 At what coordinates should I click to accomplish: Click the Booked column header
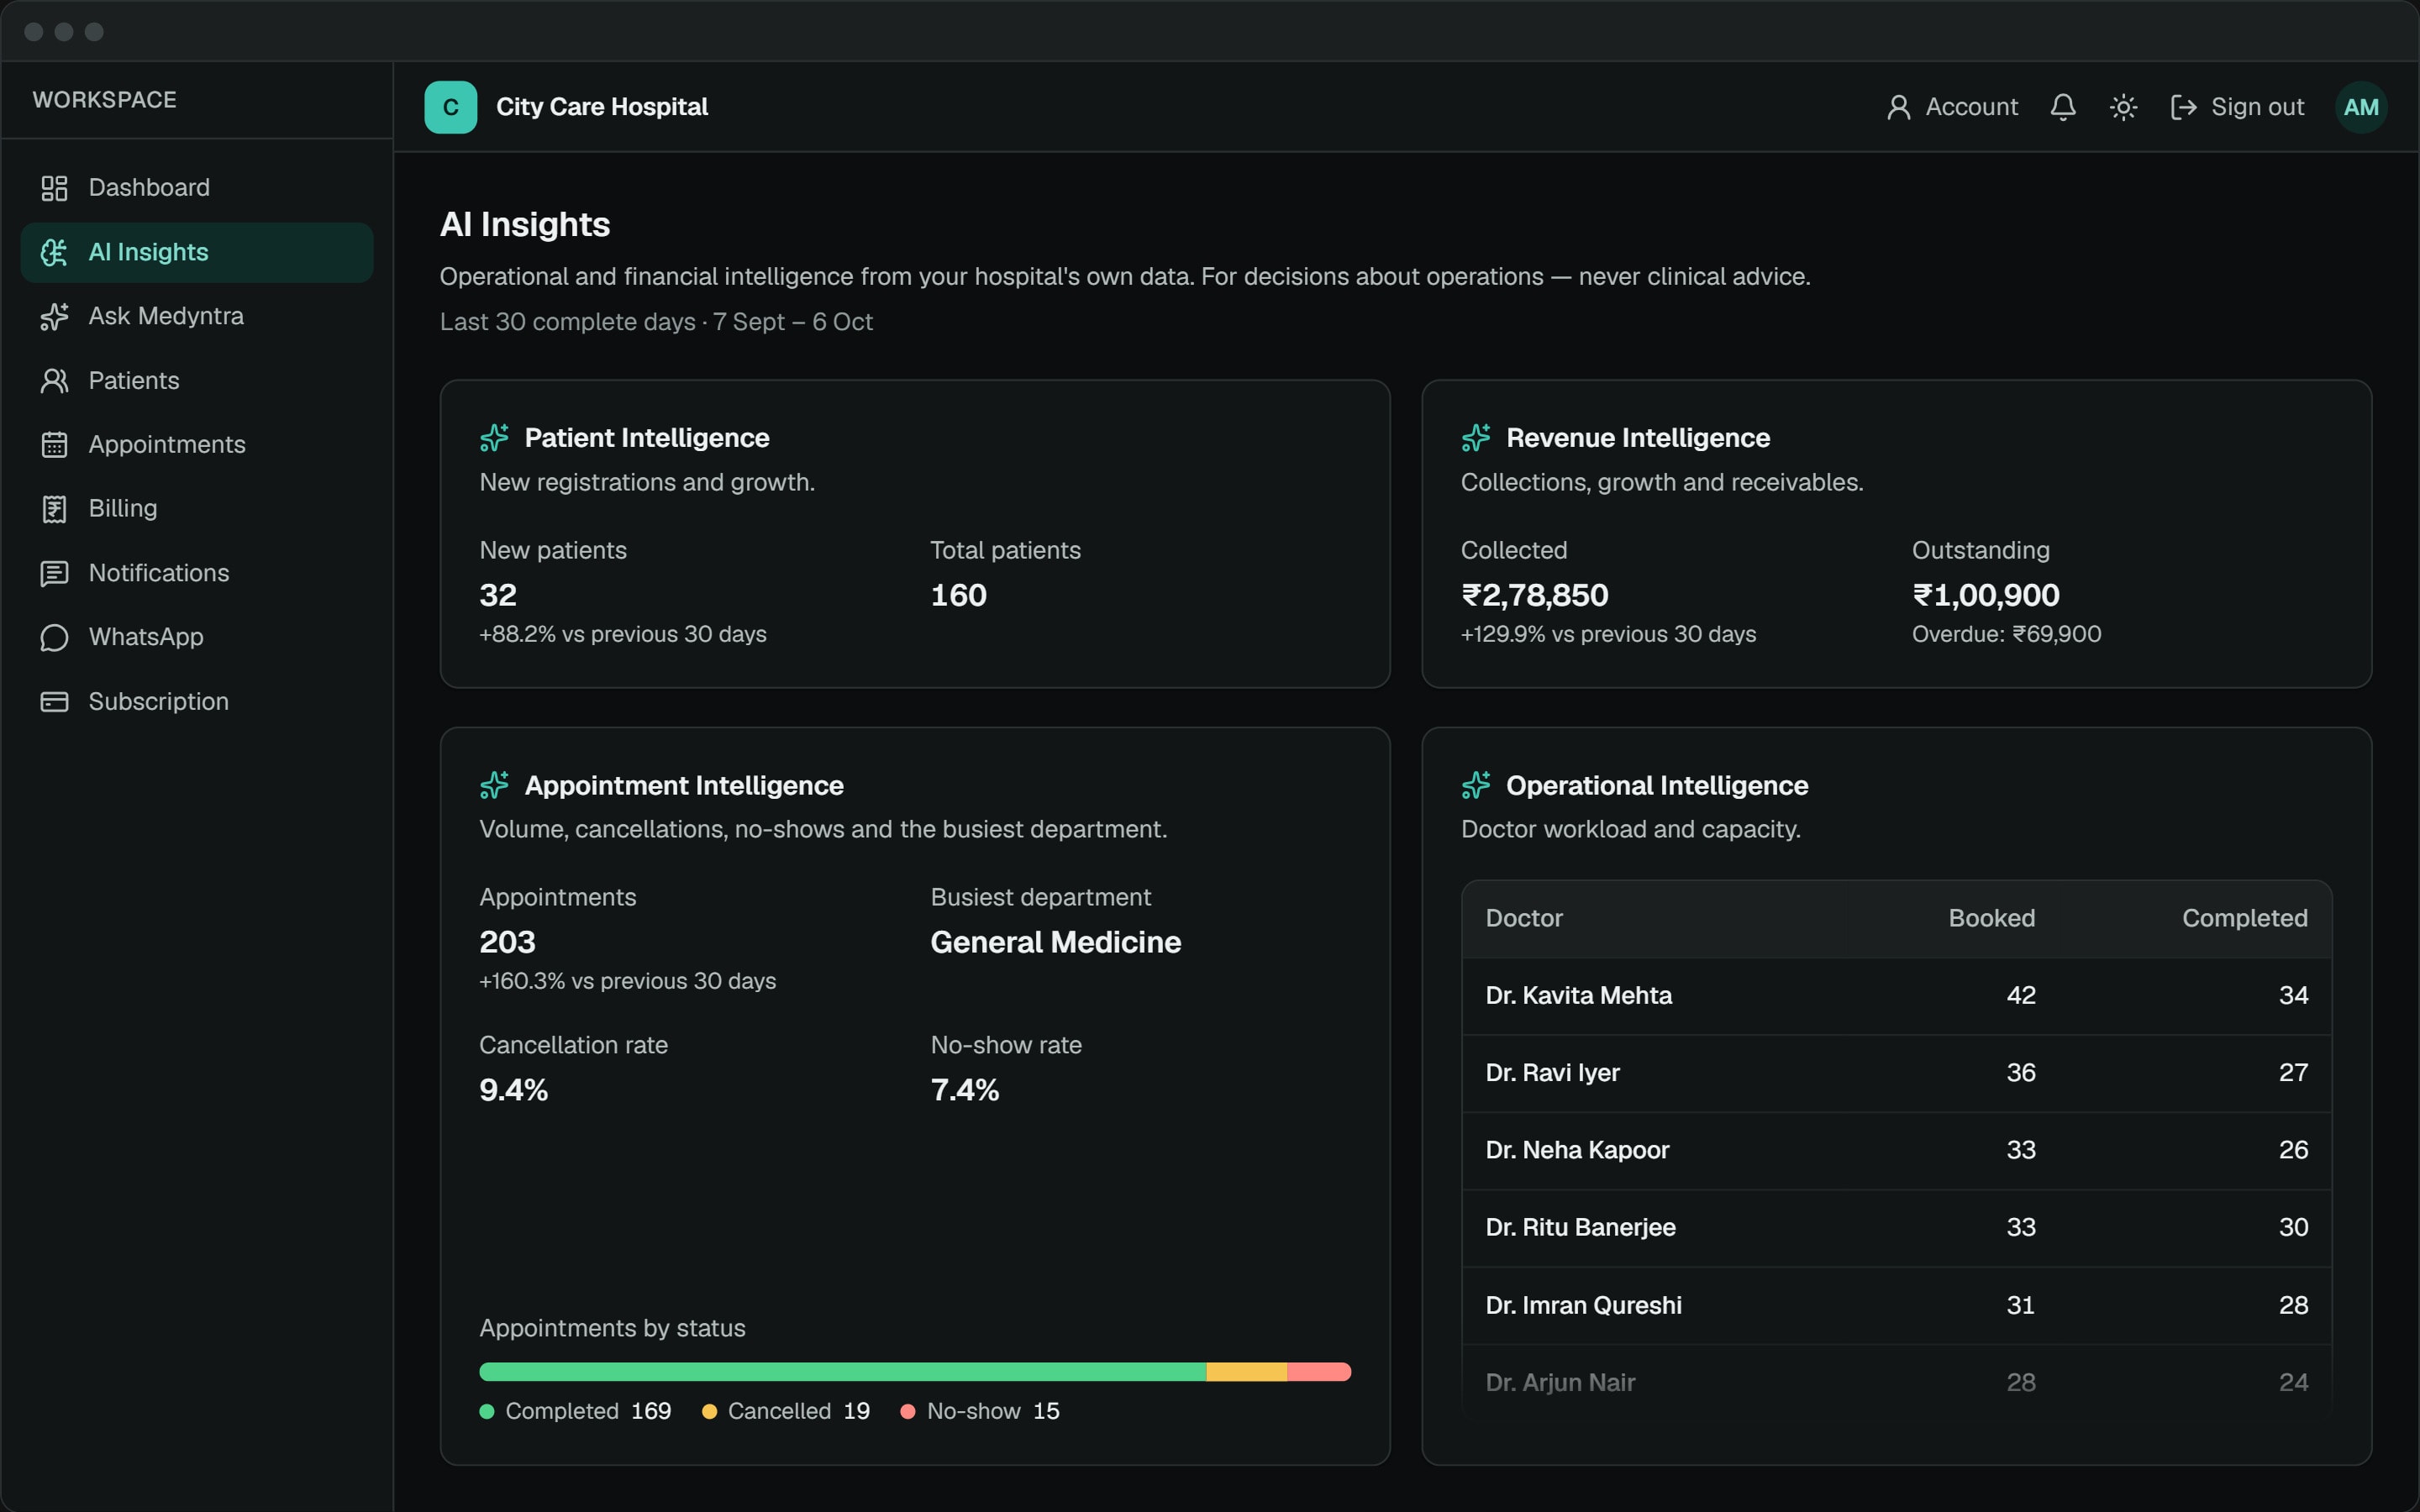pyautogui.click(x=1992, y=918)
